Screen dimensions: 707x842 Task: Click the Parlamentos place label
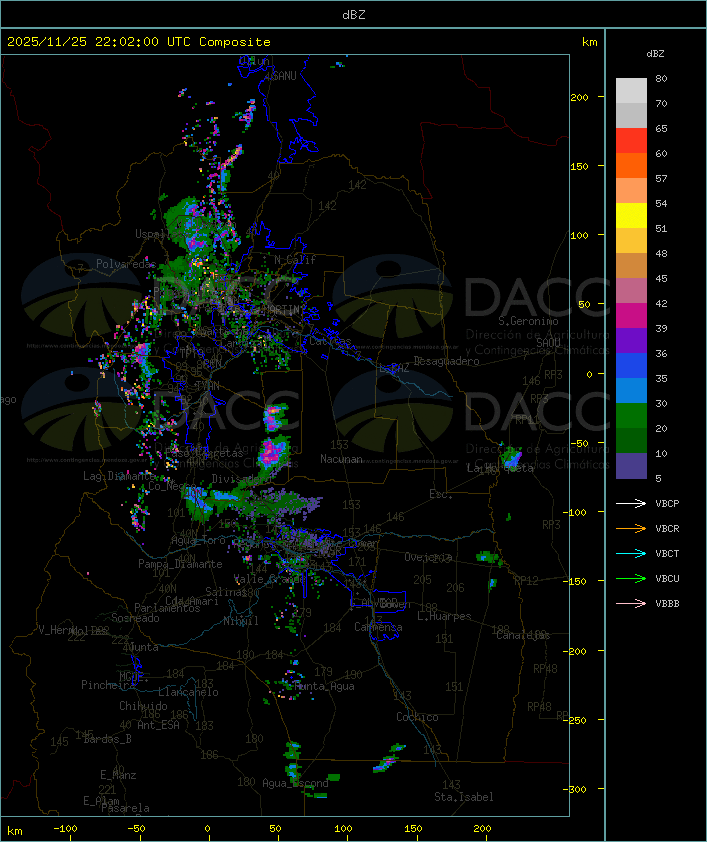point(167,608)
